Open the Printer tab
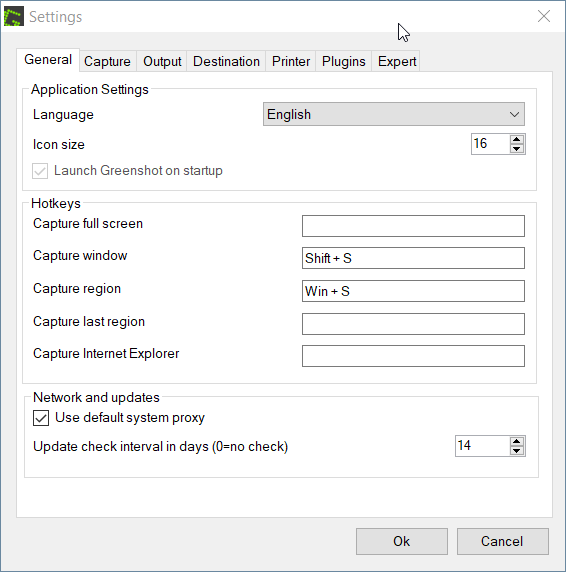The image size is (566, 572). 291,61
